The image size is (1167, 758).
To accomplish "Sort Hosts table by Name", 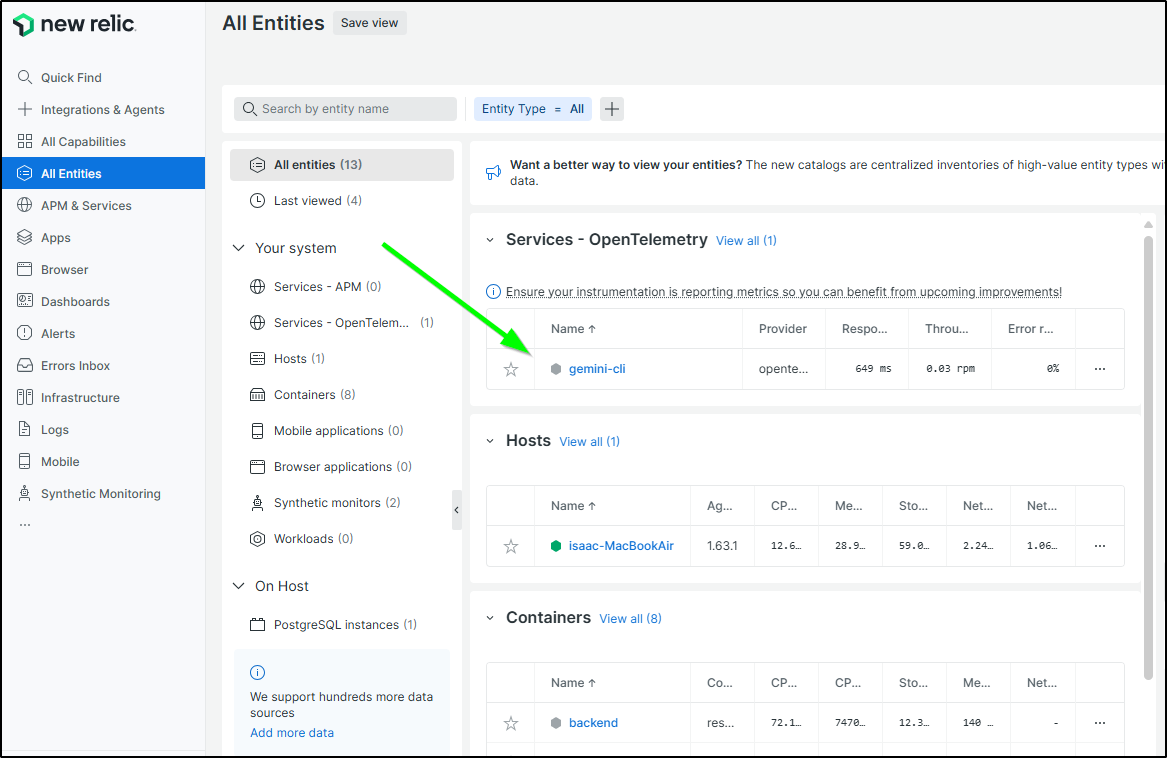I will (x=573, y=506).
